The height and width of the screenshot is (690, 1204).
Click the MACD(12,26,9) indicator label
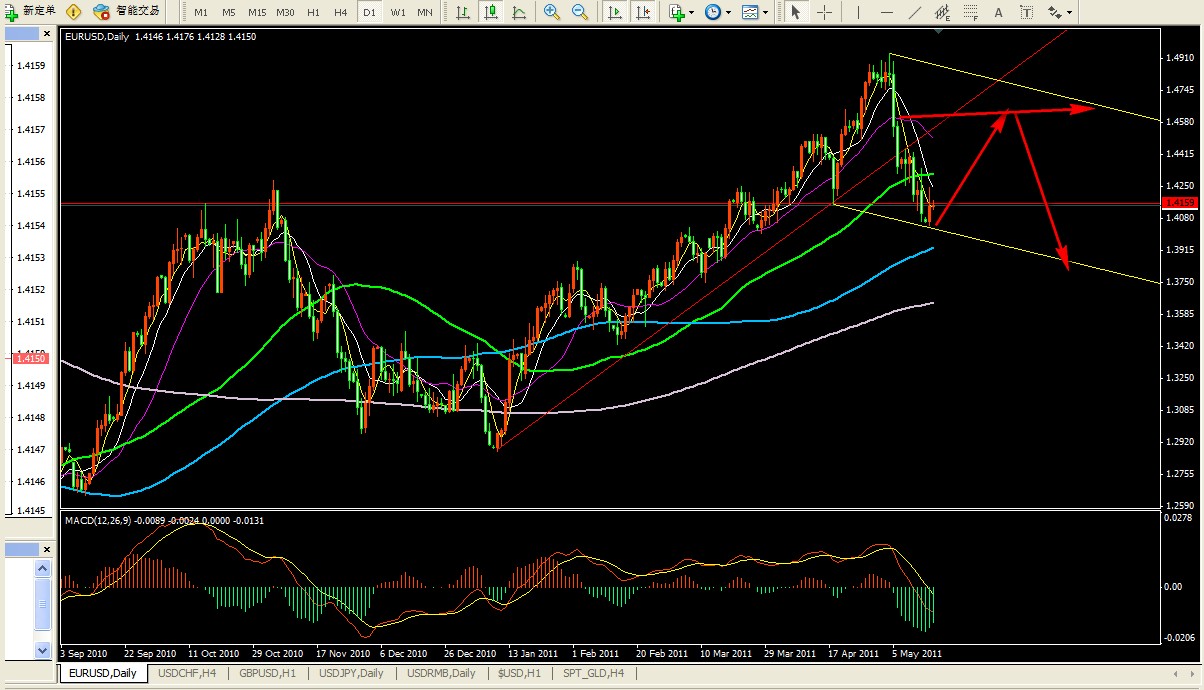100,520
